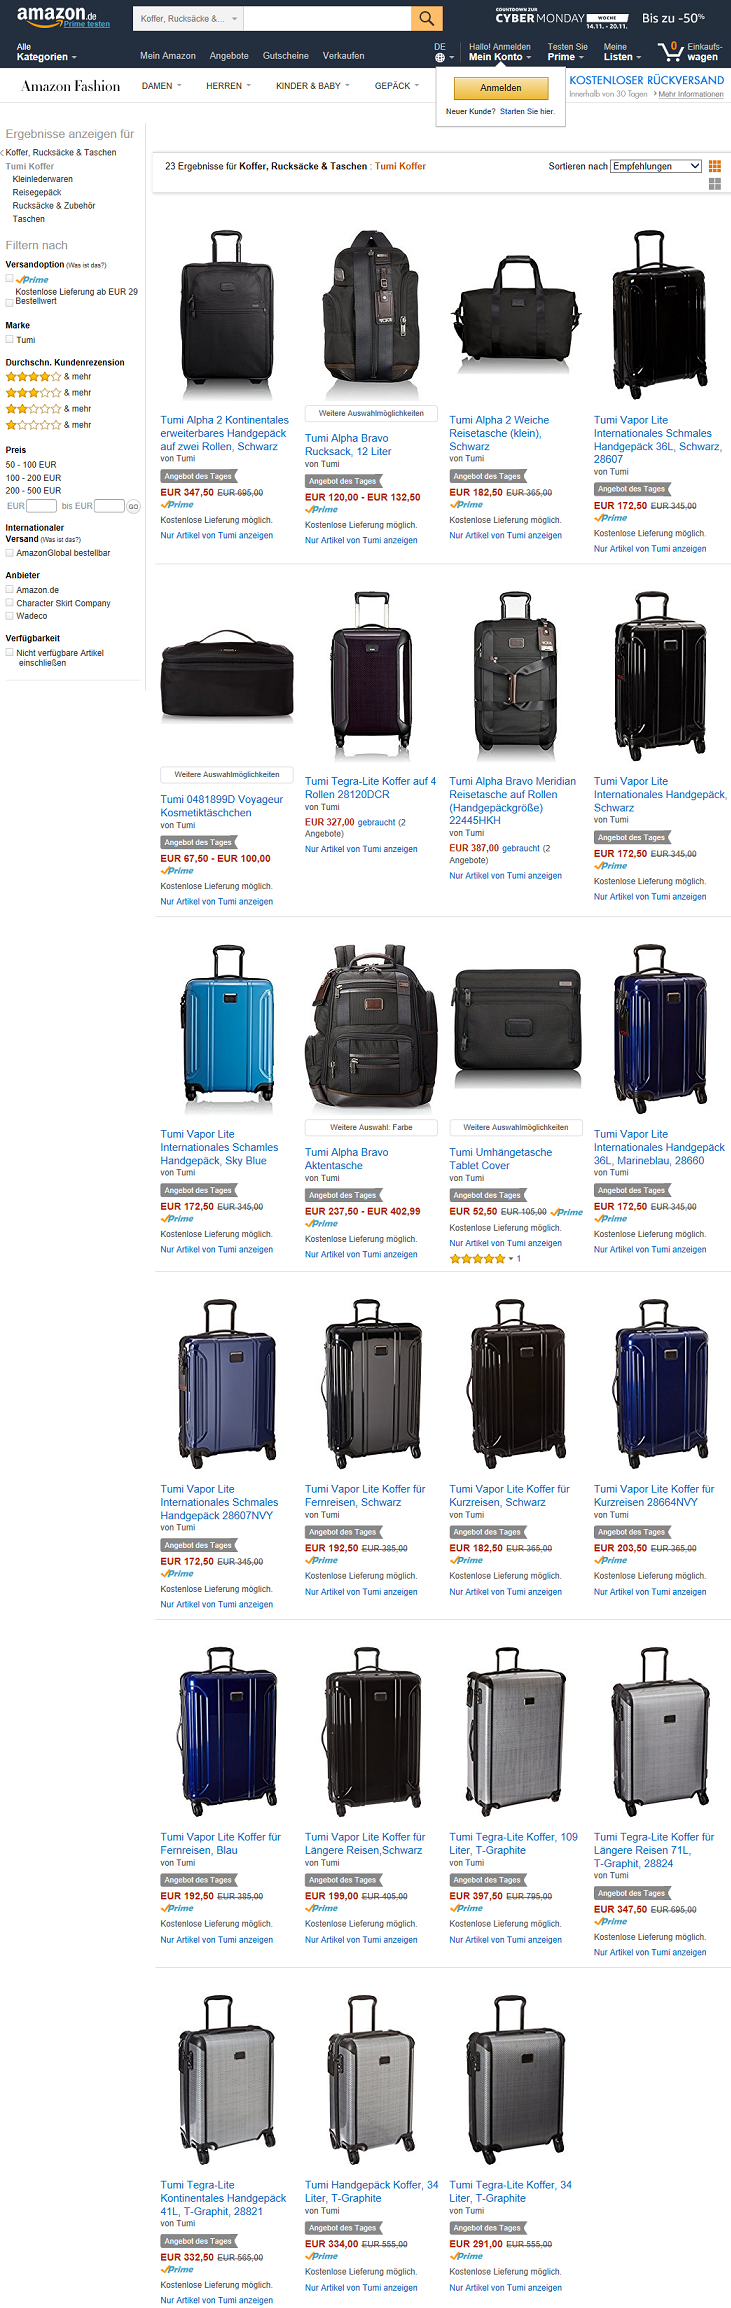Check the Tumi brand checkbox

point(10,340)
